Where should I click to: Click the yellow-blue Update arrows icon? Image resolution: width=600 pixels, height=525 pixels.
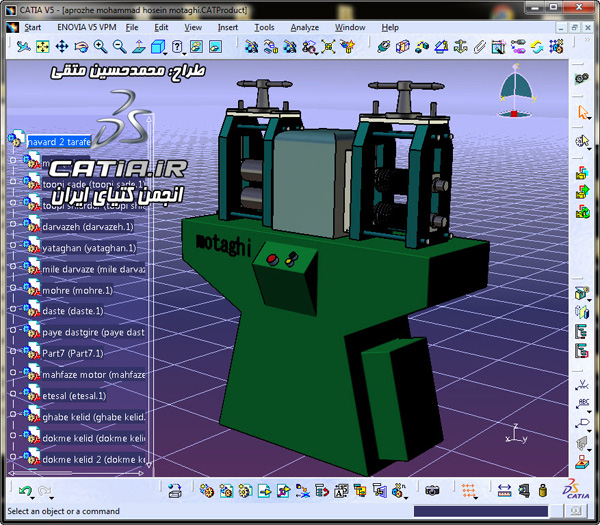tap(537, 47)
